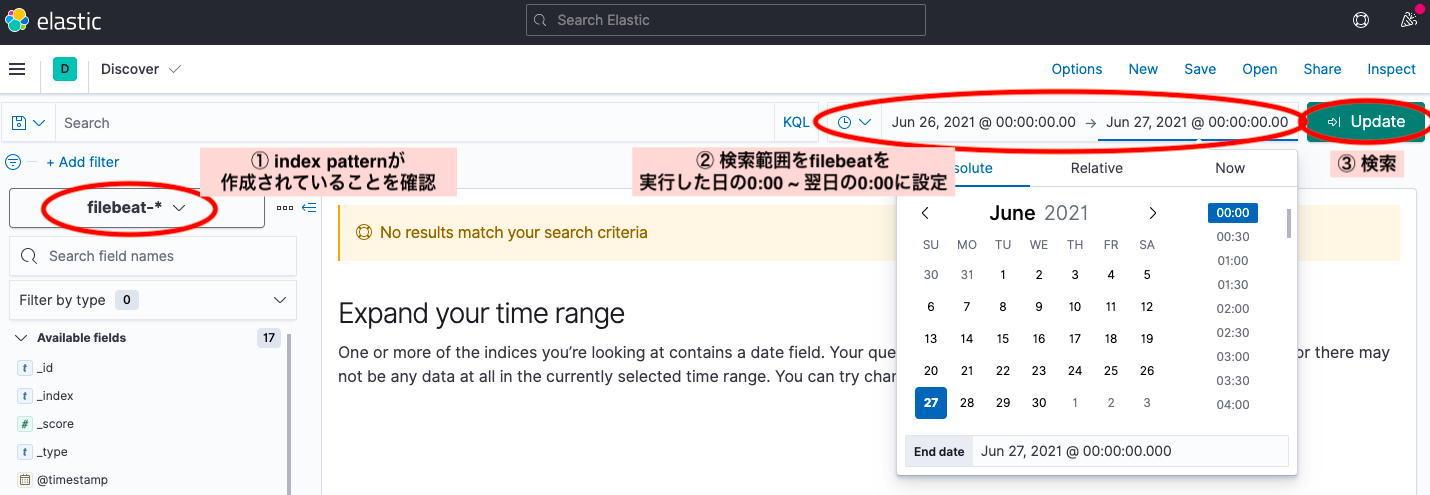The height and width of the screenshot is (495, 1430).
Task: Open the newsfeed notifications icon
Action: [1409, 20]
